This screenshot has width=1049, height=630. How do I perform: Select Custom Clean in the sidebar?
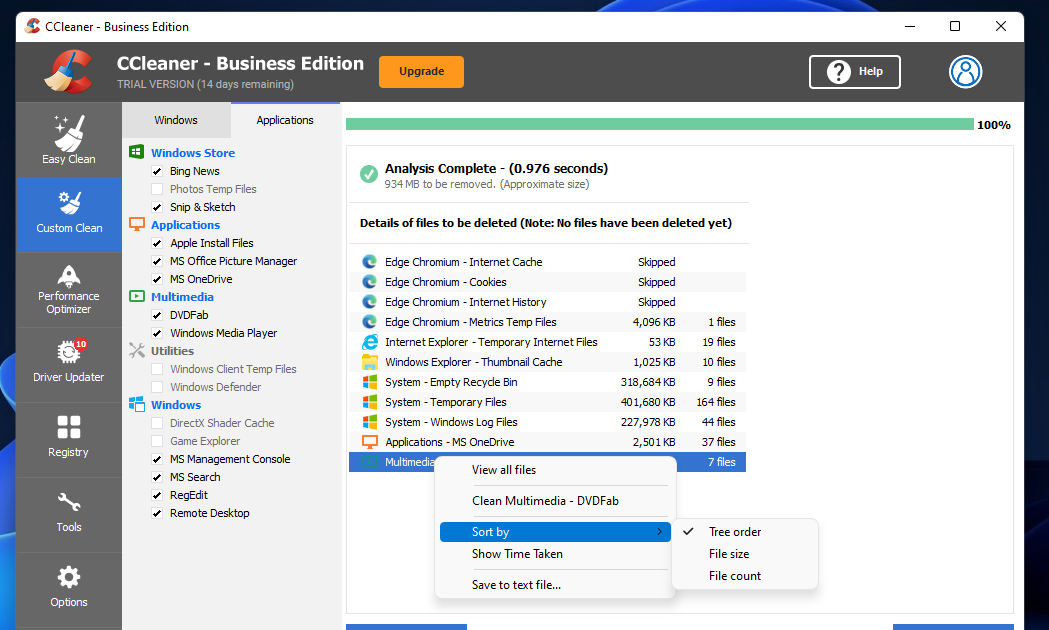tap(69, 214)
